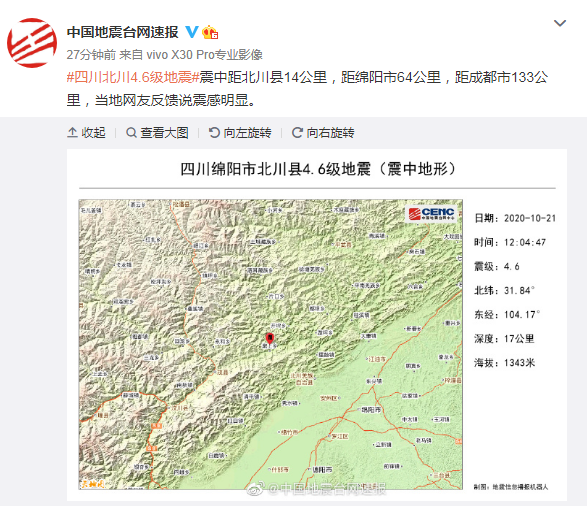Open the vivo X30 Pro专业影像 source link
Screen dimensions: 587x506
click(x=204, y=55)
